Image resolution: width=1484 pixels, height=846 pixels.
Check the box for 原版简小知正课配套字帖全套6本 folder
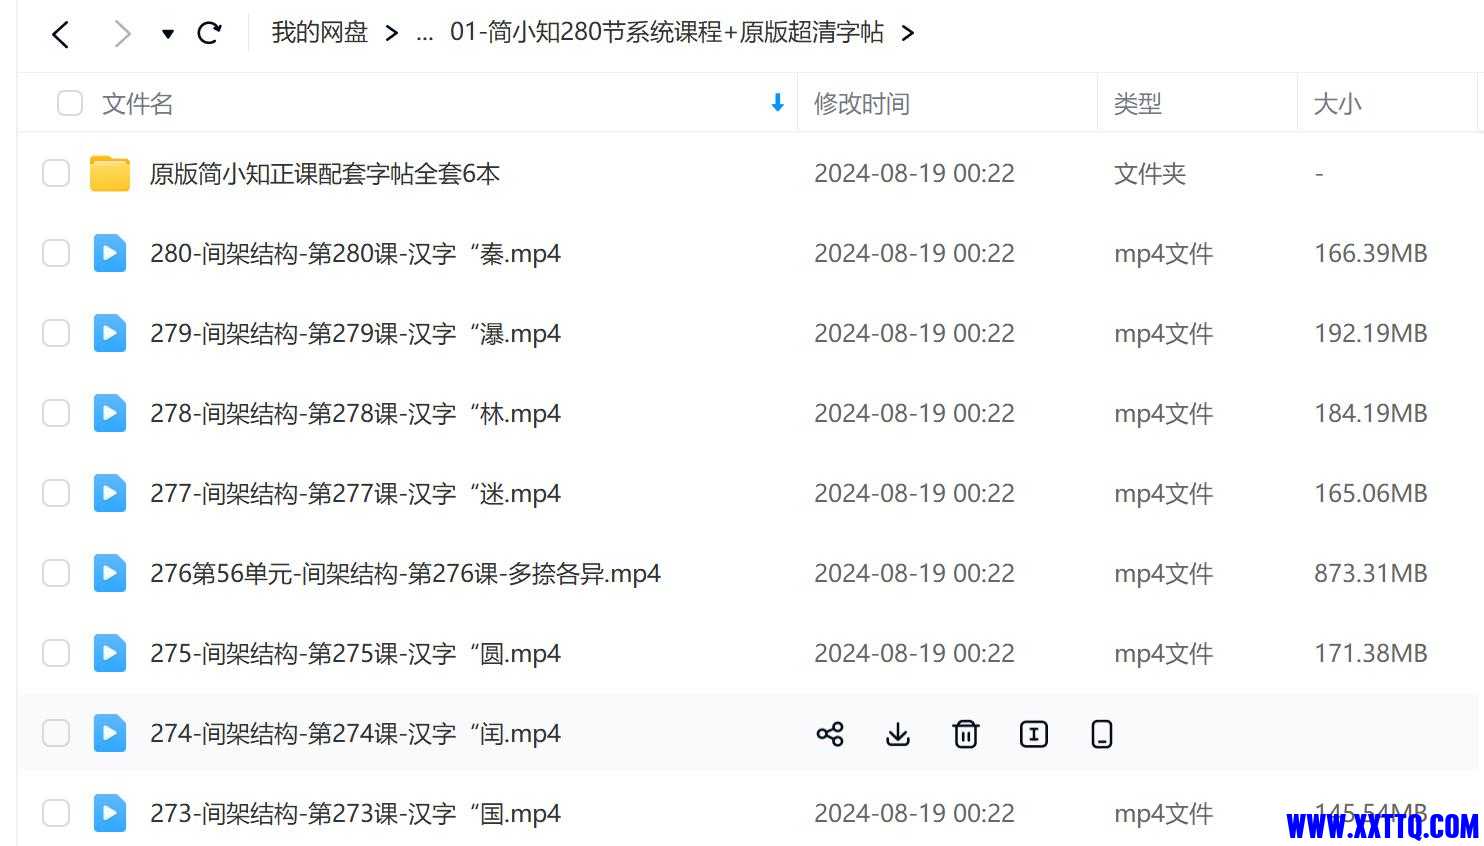pos(56,173)
